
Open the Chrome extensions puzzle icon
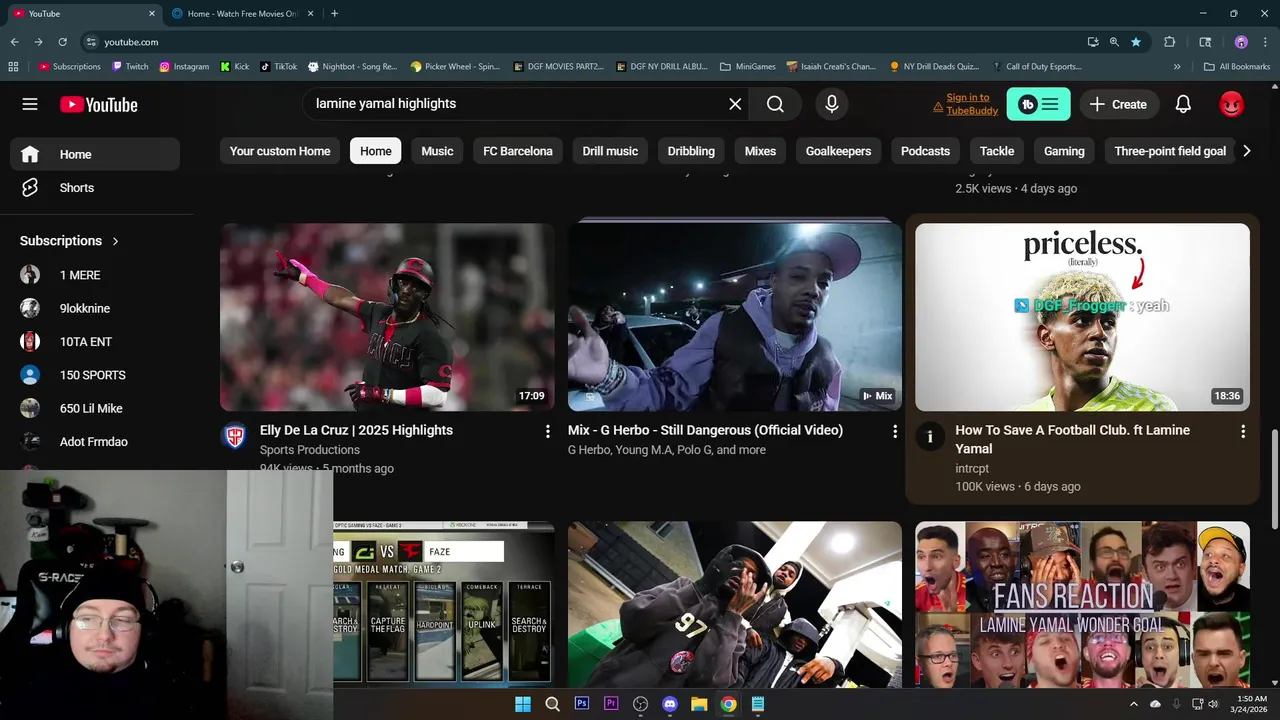[1169, 42]
